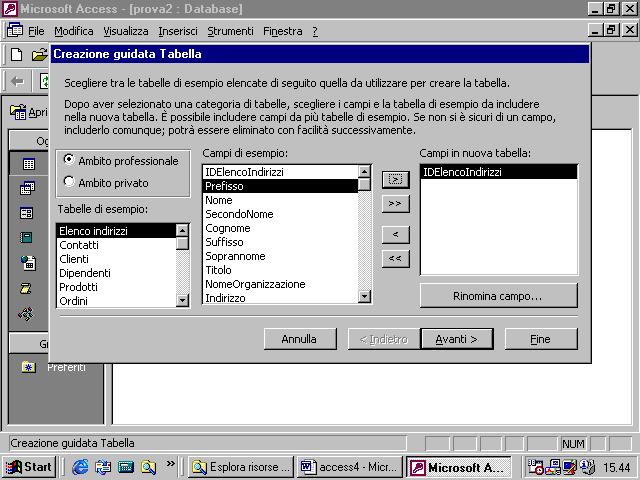Open the ? help menu
This screenshot has height=480, width=640.
[x=315, y=31]
